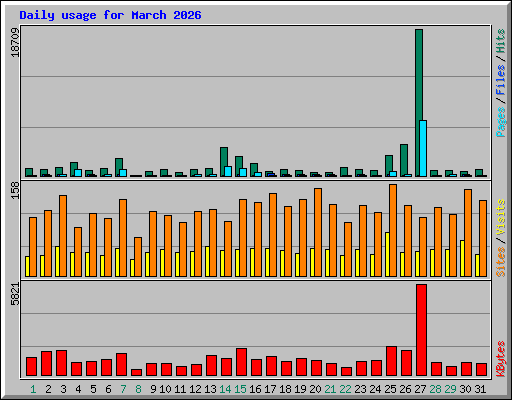The image size is (512, 400).
Task: Select the orange Visits bar for day 20
Action: 318,232
